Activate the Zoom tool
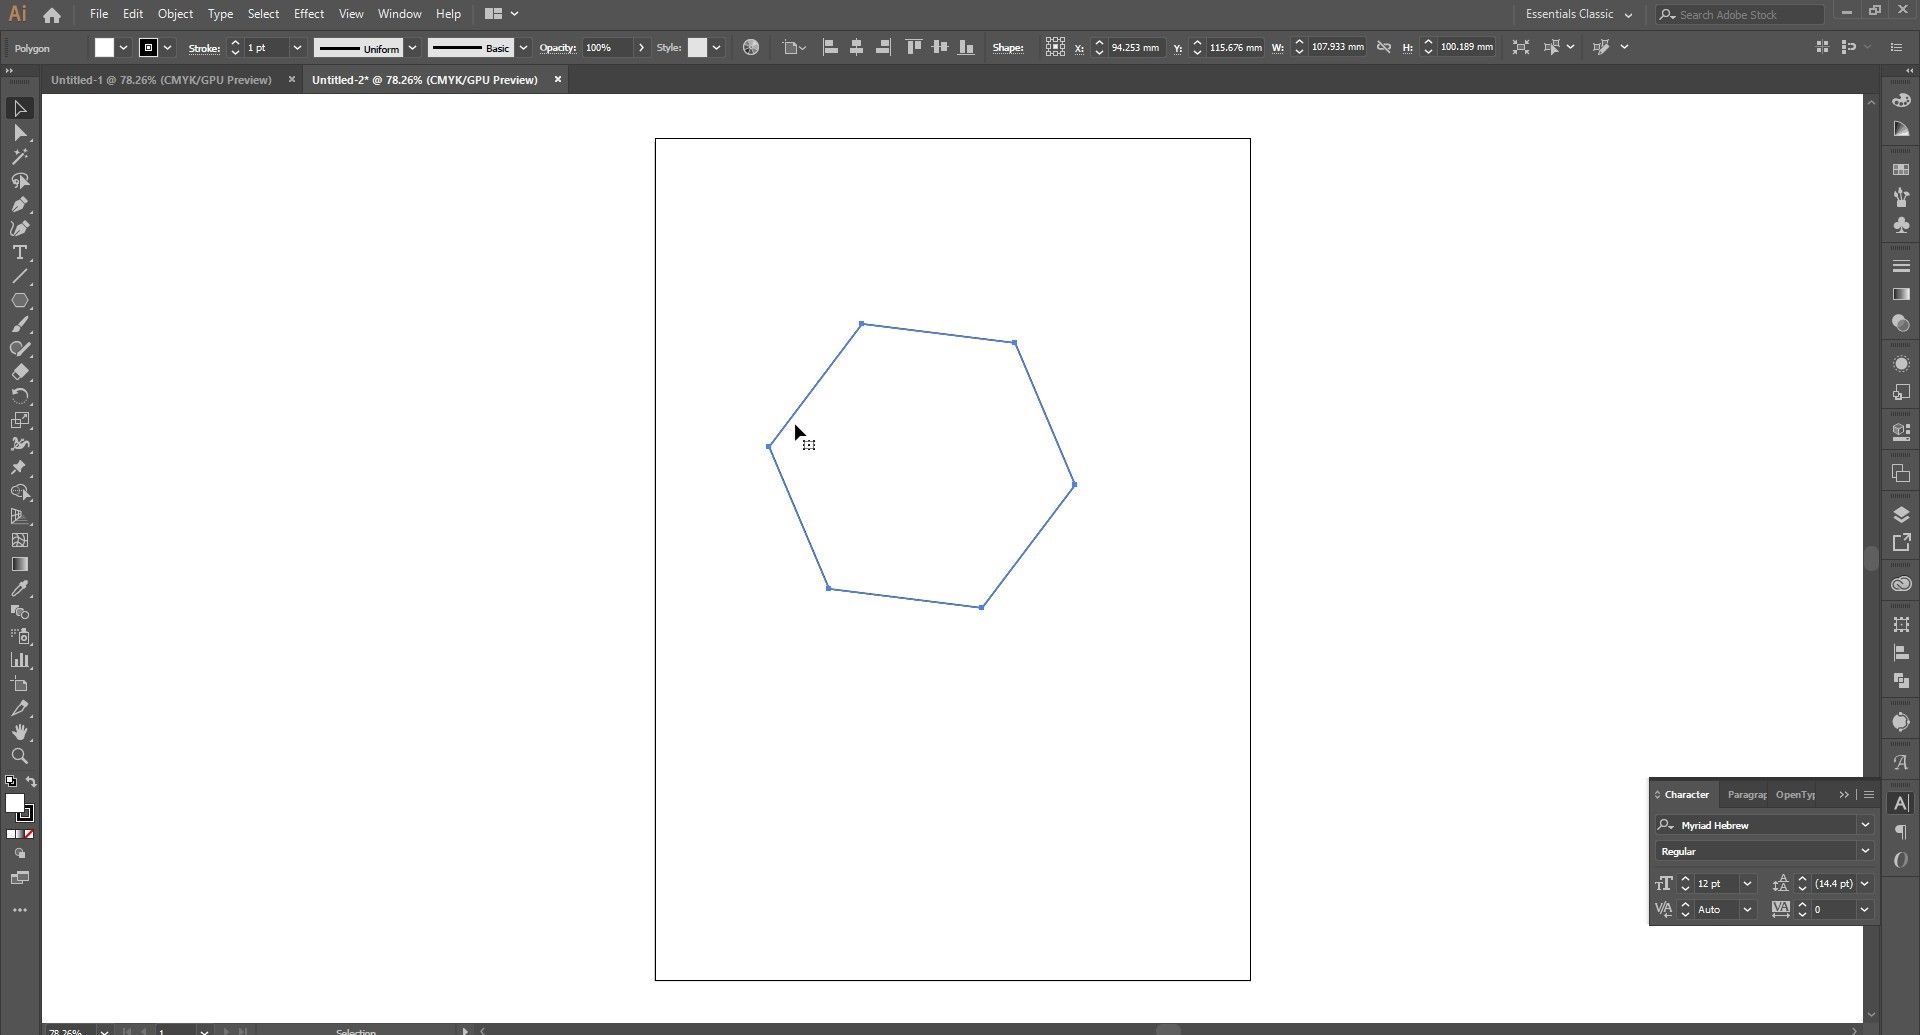This screenshot has height=1035, width=1920. (19, 757)
